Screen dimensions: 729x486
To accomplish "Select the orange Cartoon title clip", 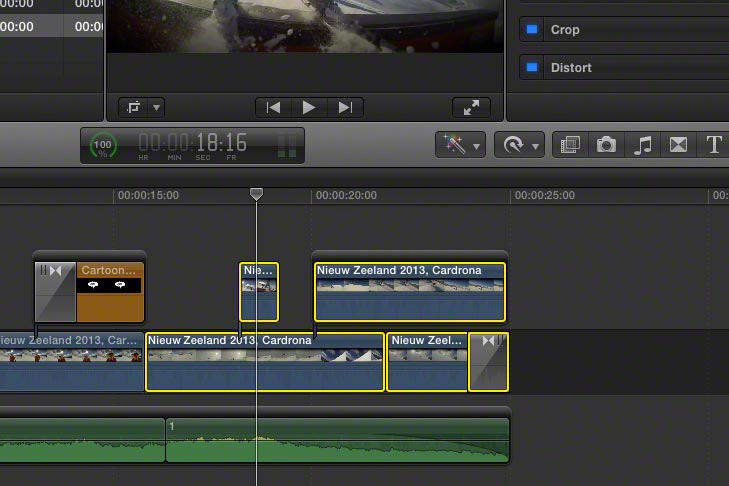I will (110, 292).
